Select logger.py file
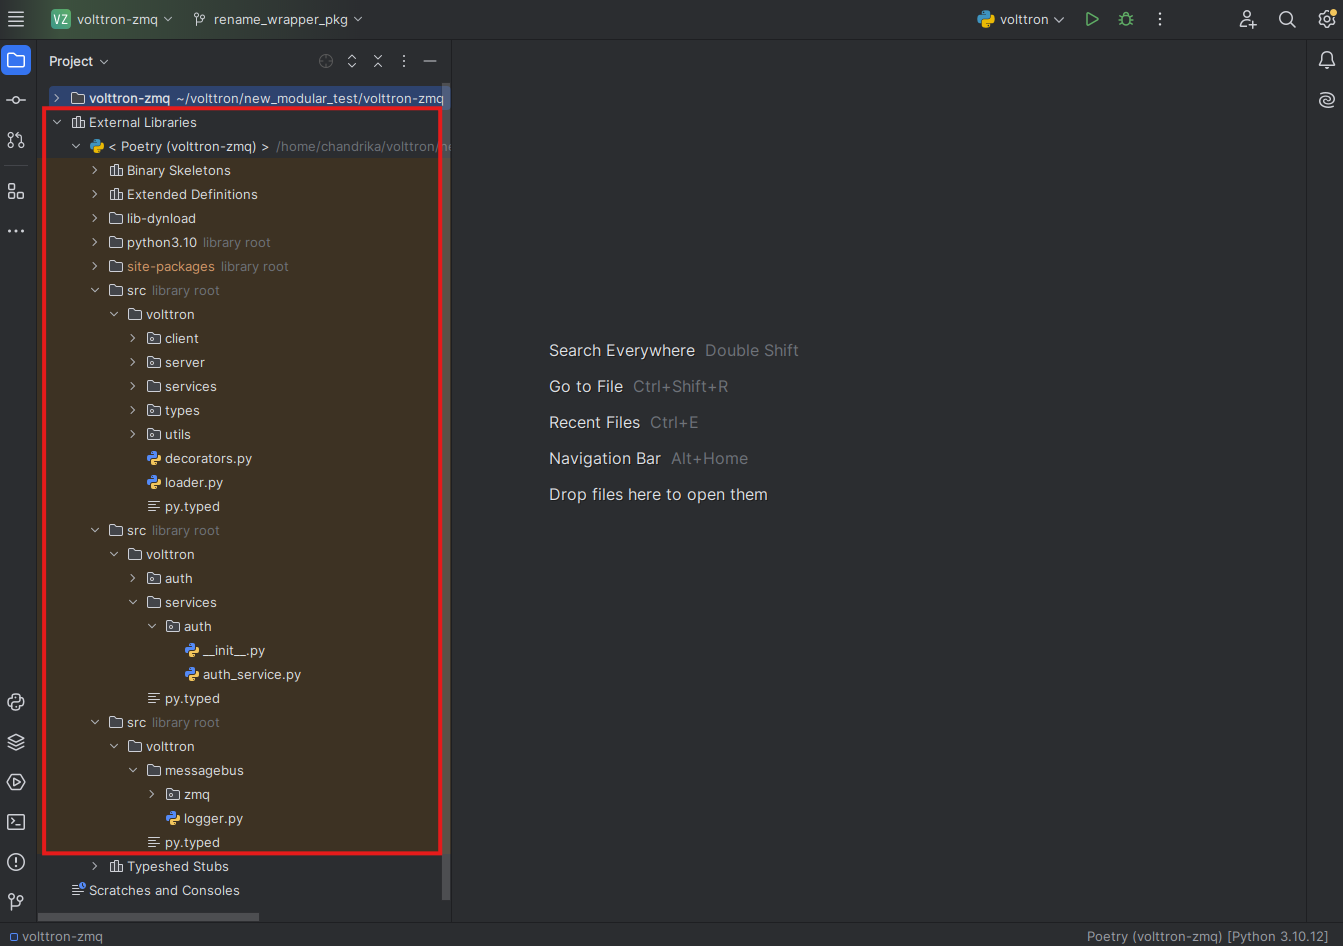Viewport: 1343px width, 946px height. point(213,818)
